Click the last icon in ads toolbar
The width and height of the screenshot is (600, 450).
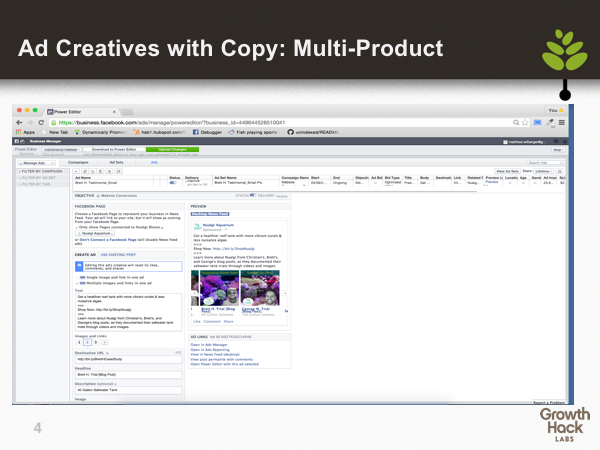tap(119, 171)
